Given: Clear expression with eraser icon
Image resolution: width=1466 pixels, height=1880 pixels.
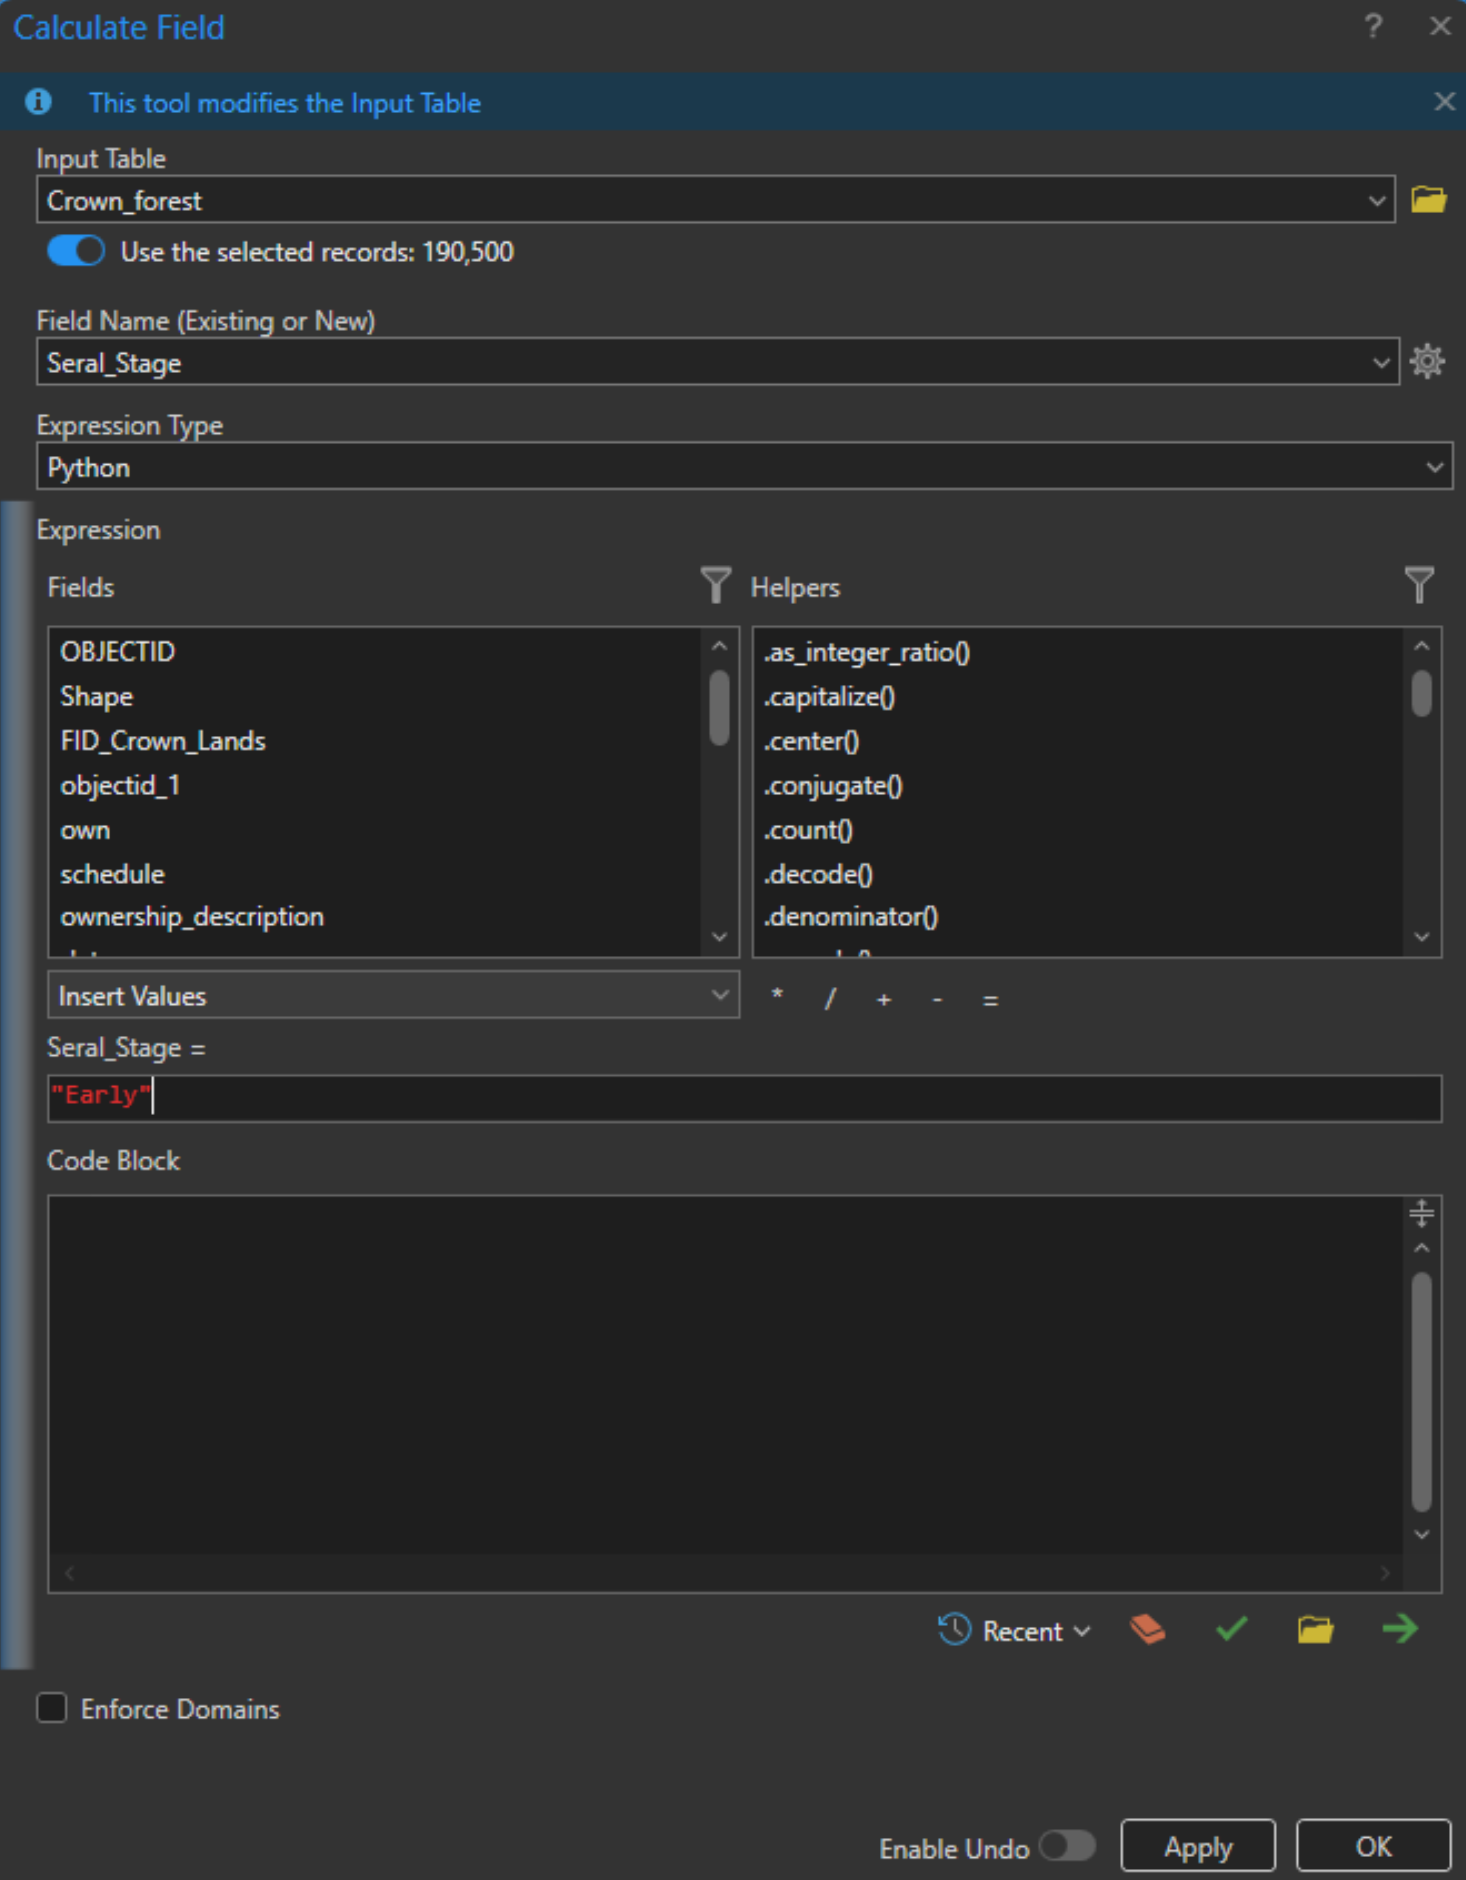Looking at the screenshot, I should tap(1147, 1629).
